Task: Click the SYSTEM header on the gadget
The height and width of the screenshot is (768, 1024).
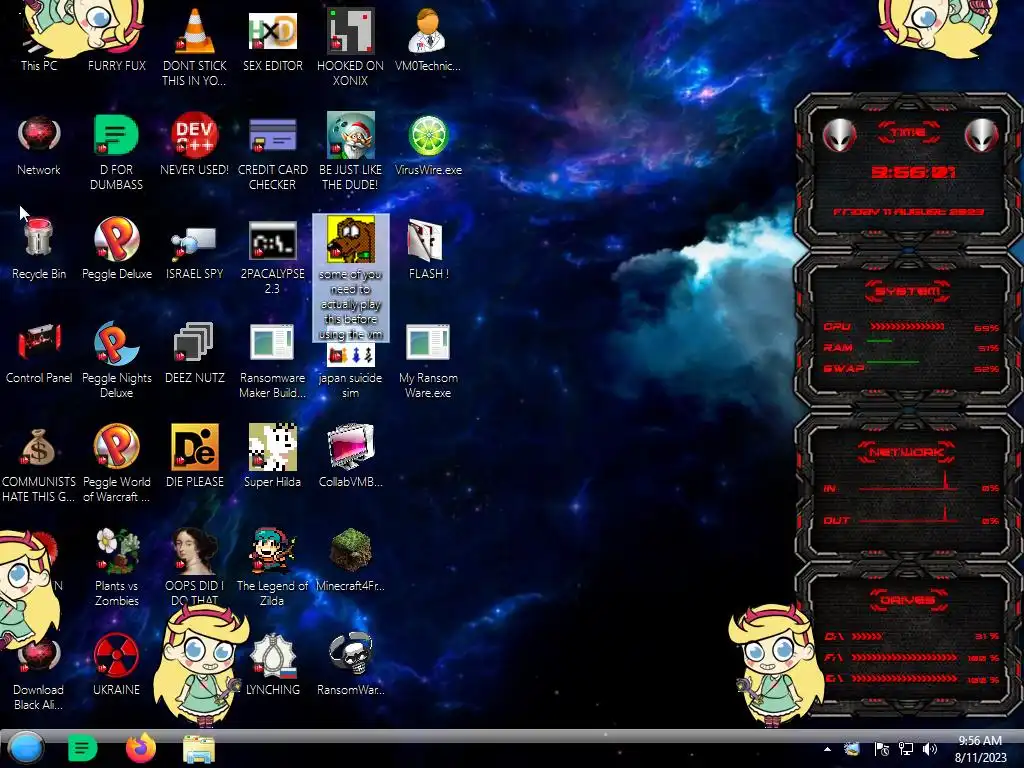Action: click(x=908, y=291)
